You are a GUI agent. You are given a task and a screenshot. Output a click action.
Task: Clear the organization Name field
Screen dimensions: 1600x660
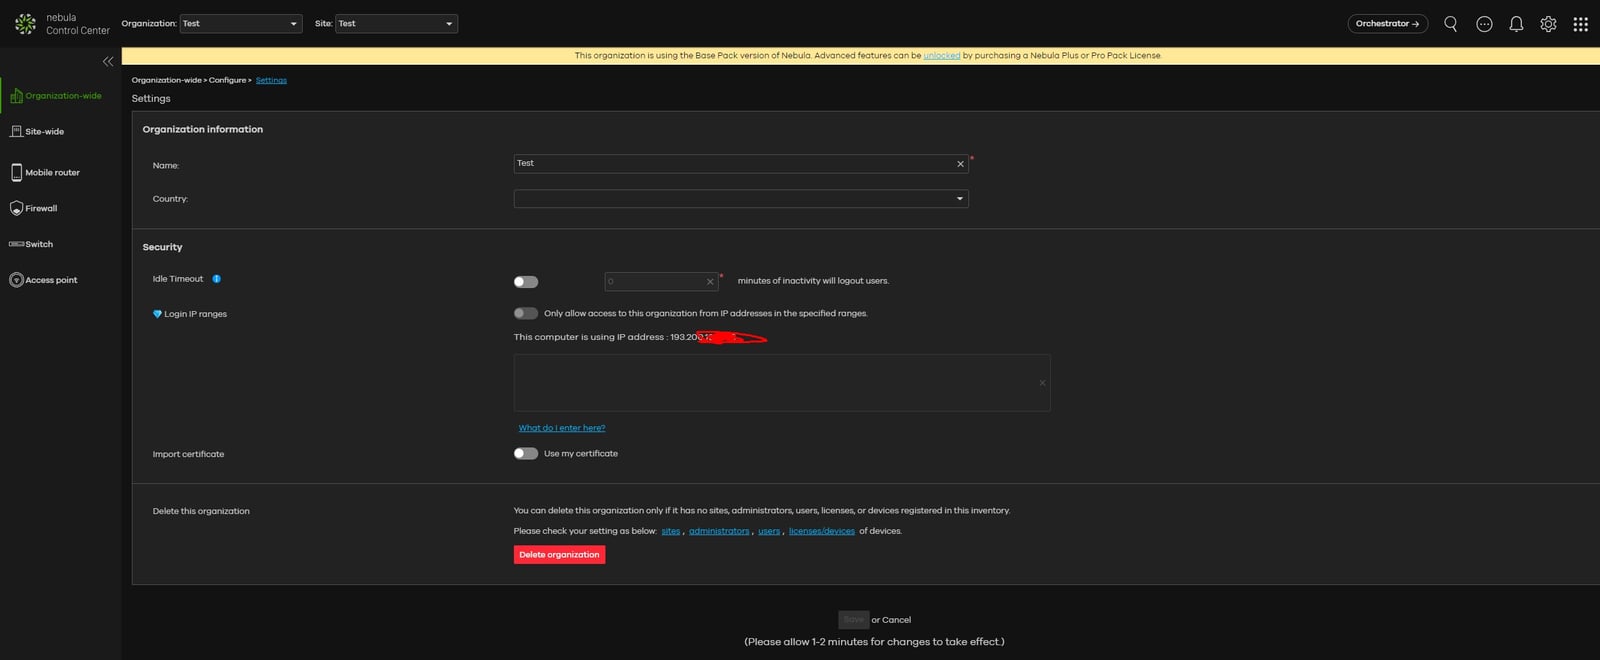960,164
